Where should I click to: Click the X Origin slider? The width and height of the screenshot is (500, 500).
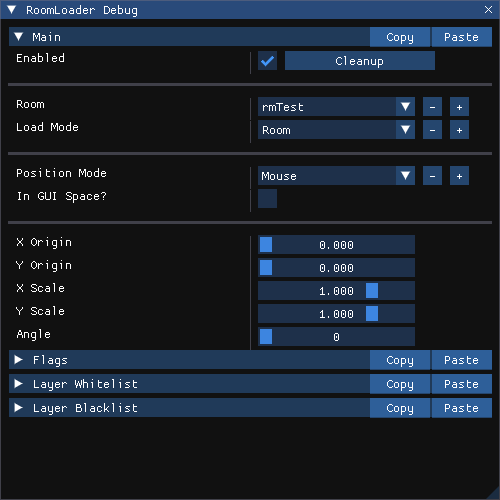(x=336, y=245)
